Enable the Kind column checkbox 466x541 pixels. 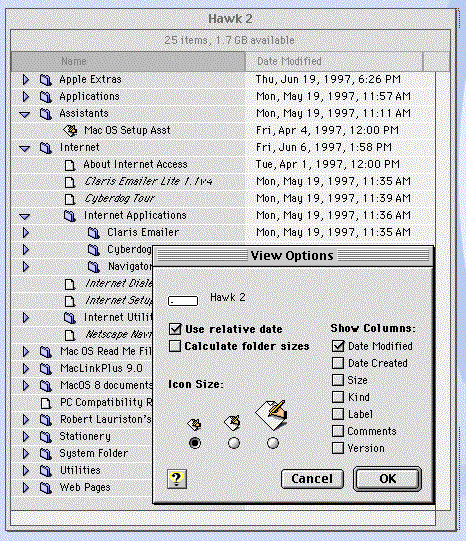(338, 397)
